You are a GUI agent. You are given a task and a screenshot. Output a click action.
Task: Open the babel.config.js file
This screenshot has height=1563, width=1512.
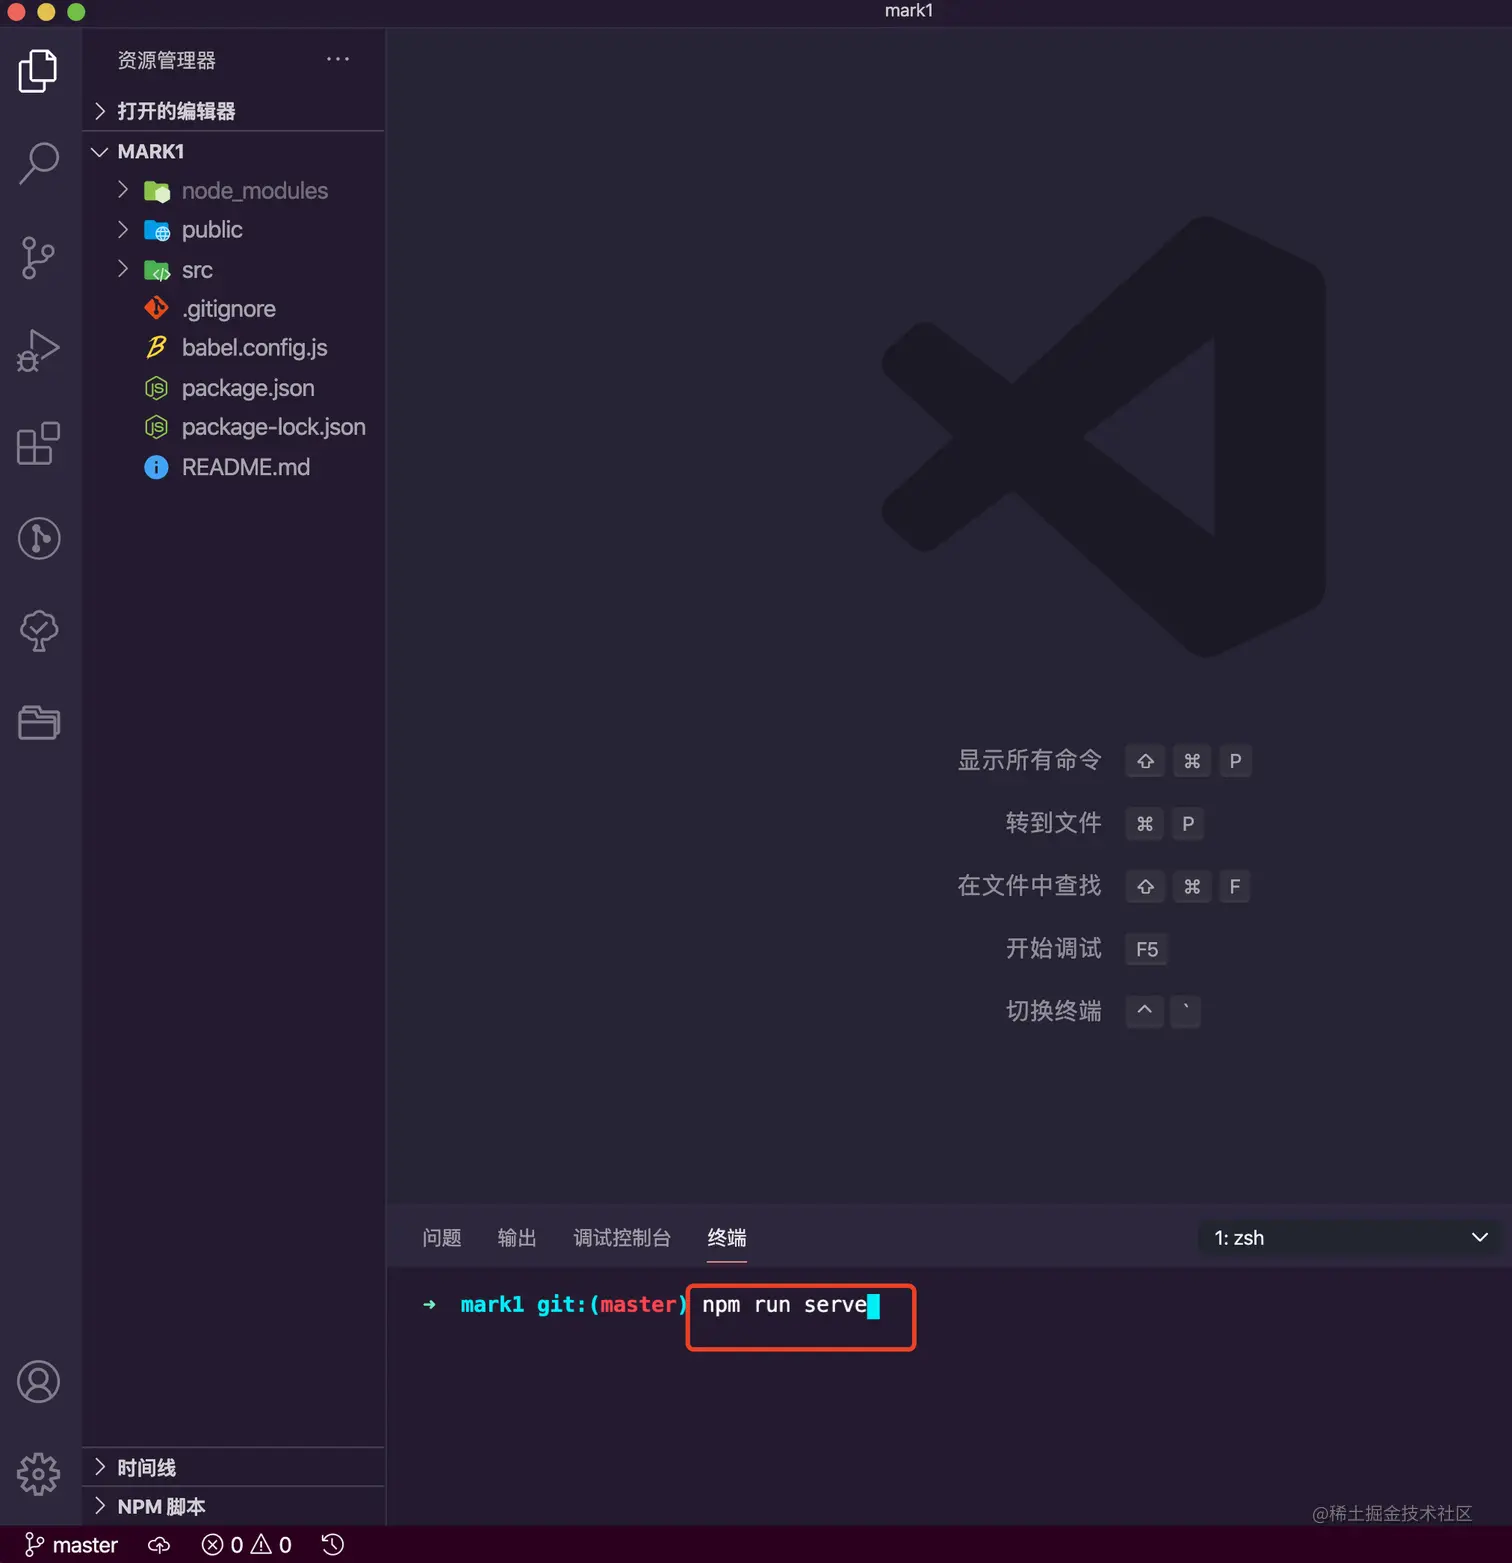click(255, 348)
